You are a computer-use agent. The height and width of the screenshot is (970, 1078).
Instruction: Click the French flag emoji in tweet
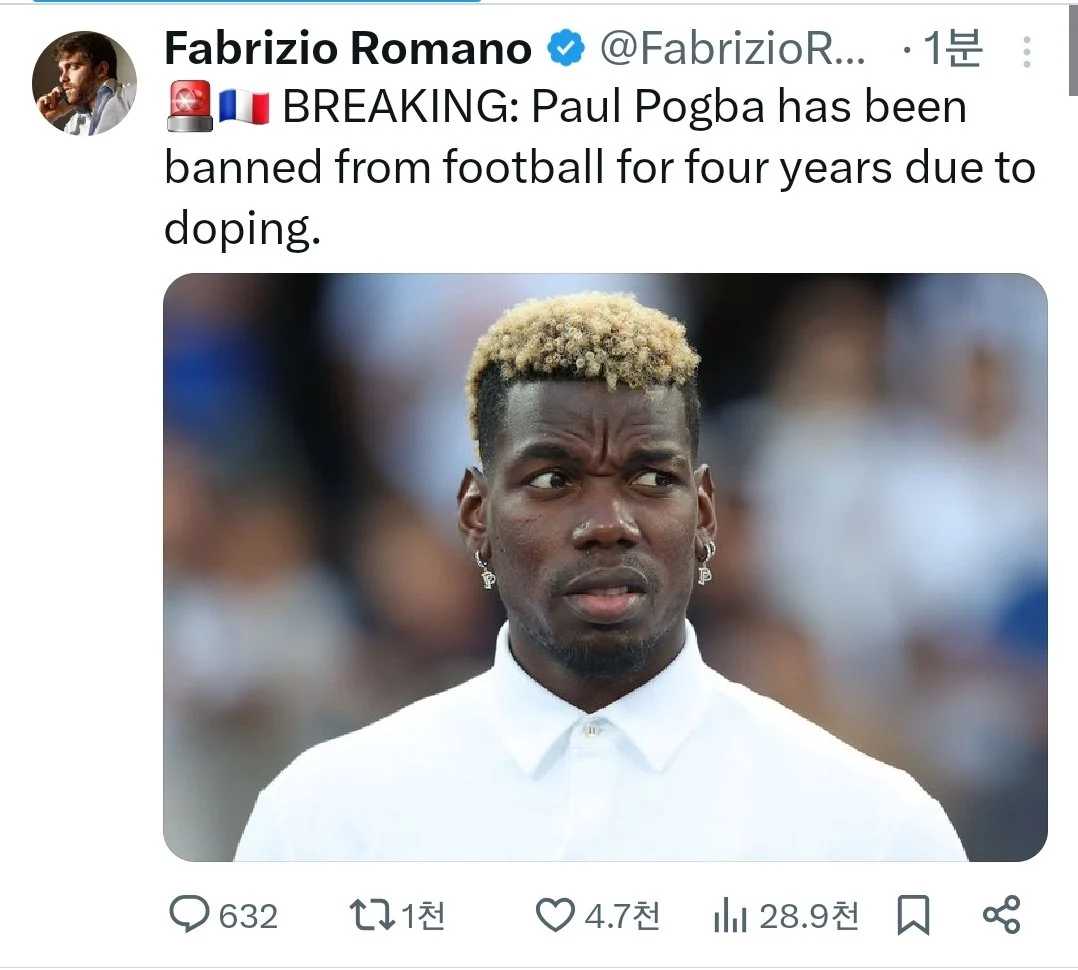coord(243,108)
